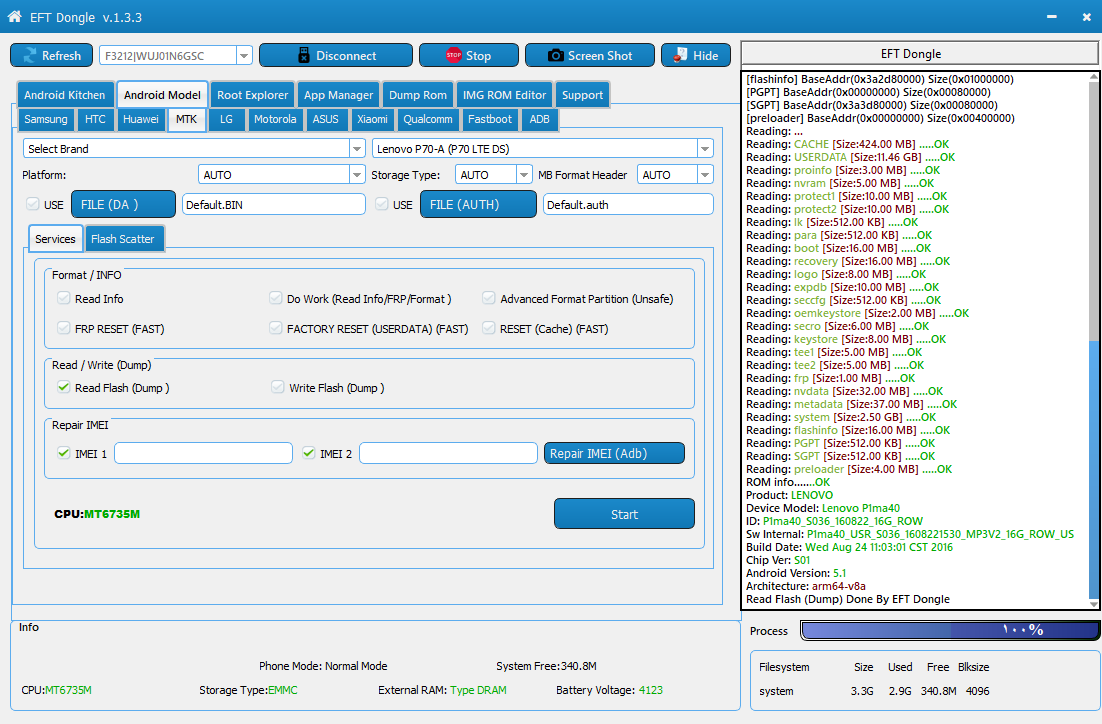The height and width of the screenshot is (724, 1102).
Task: Select the MTK tab
Action: click(187, 119)
